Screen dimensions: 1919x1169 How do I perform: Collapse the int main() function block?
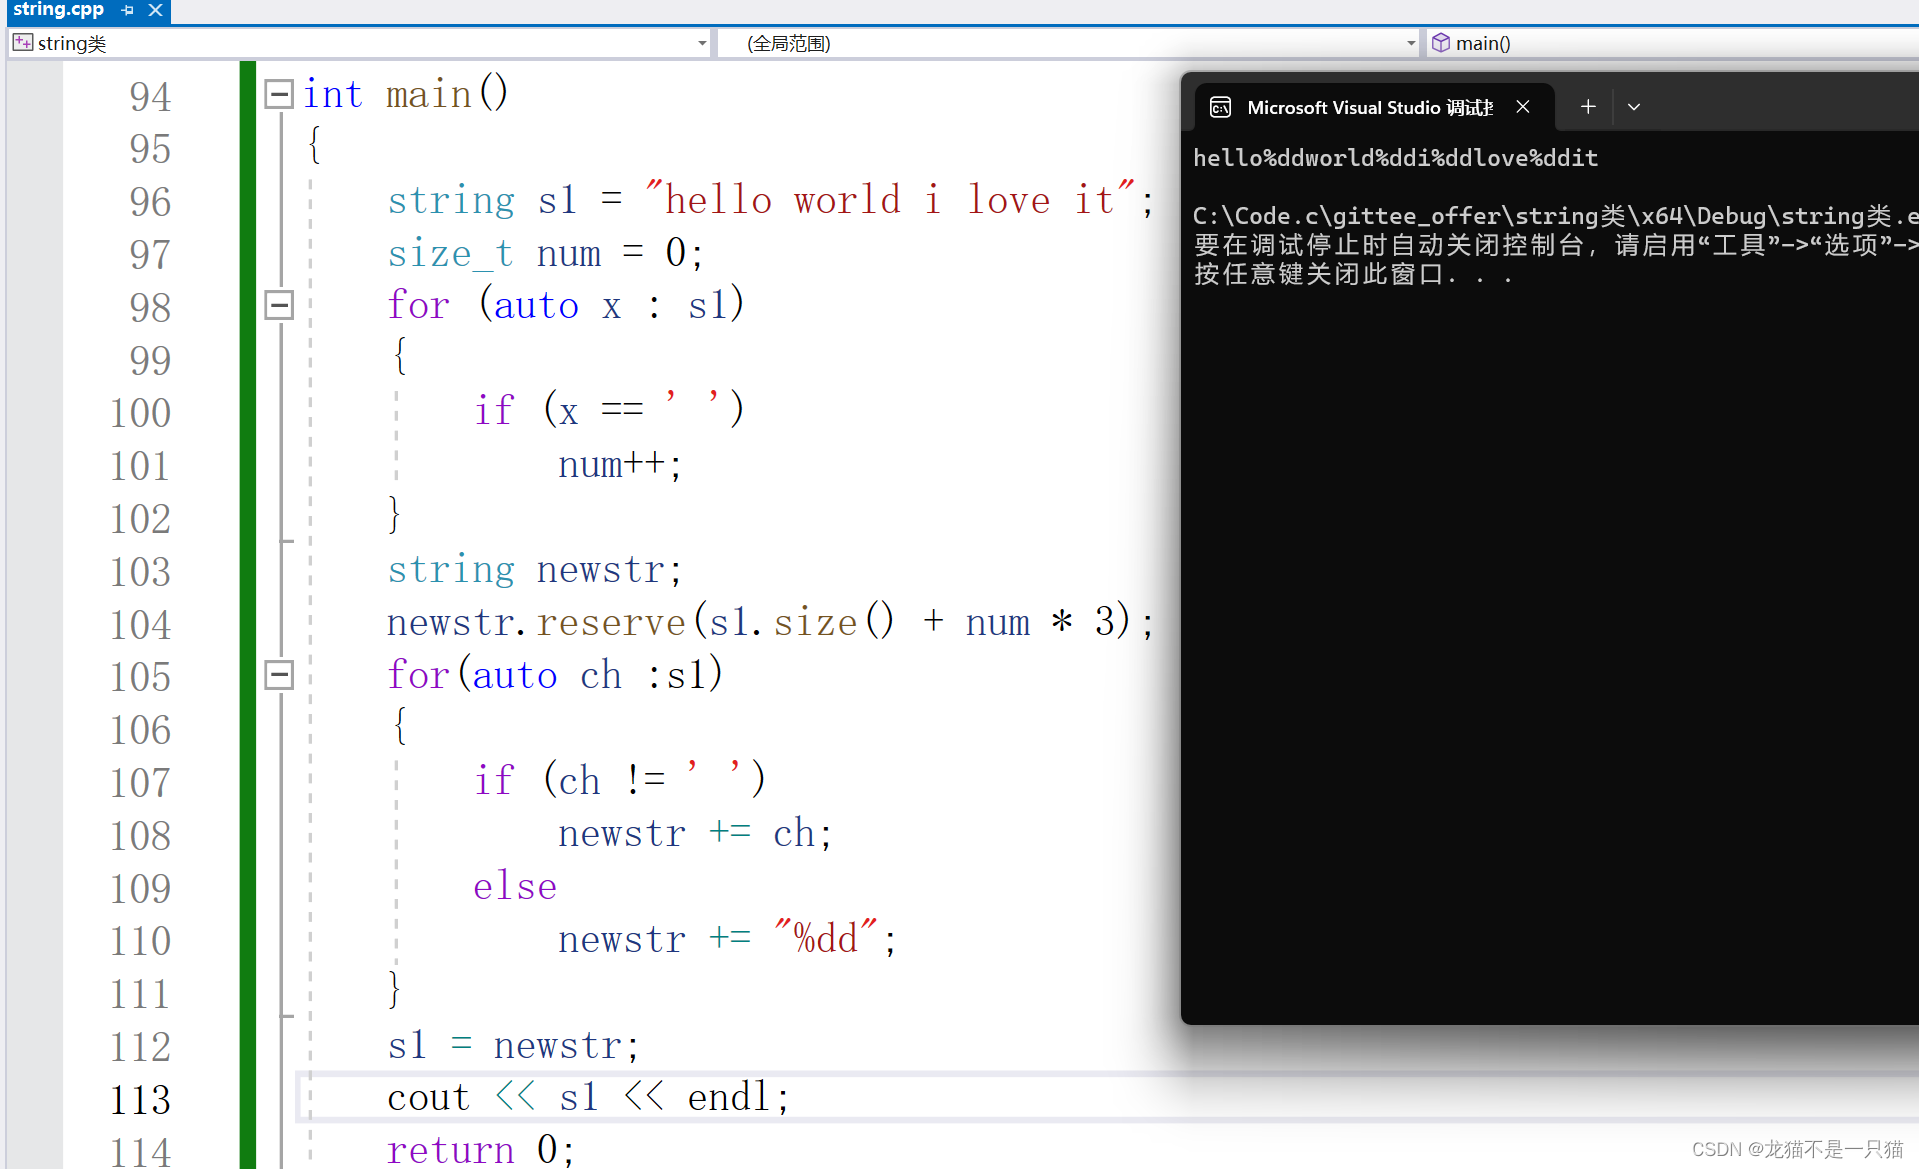pyautogui.click(x=279, y=94)
